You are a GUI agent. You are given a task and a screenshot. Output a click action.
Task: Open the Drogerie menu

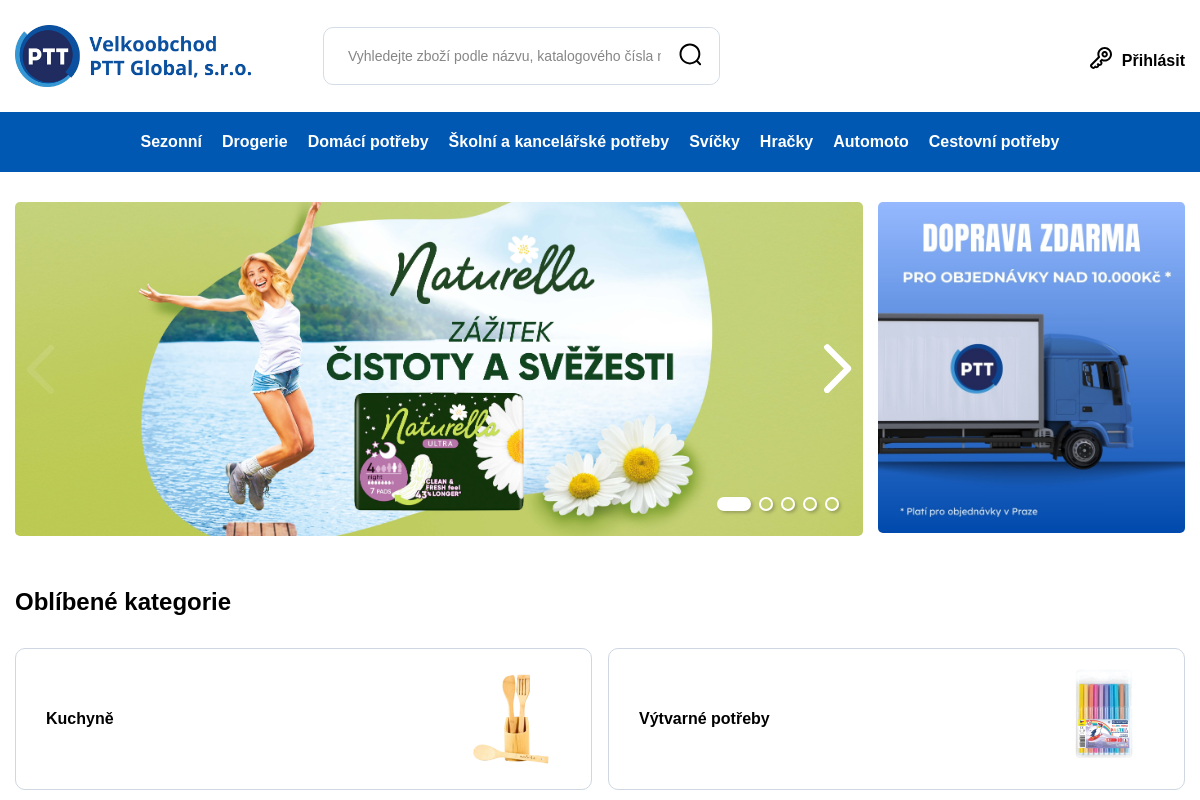(x=255, y=141)
